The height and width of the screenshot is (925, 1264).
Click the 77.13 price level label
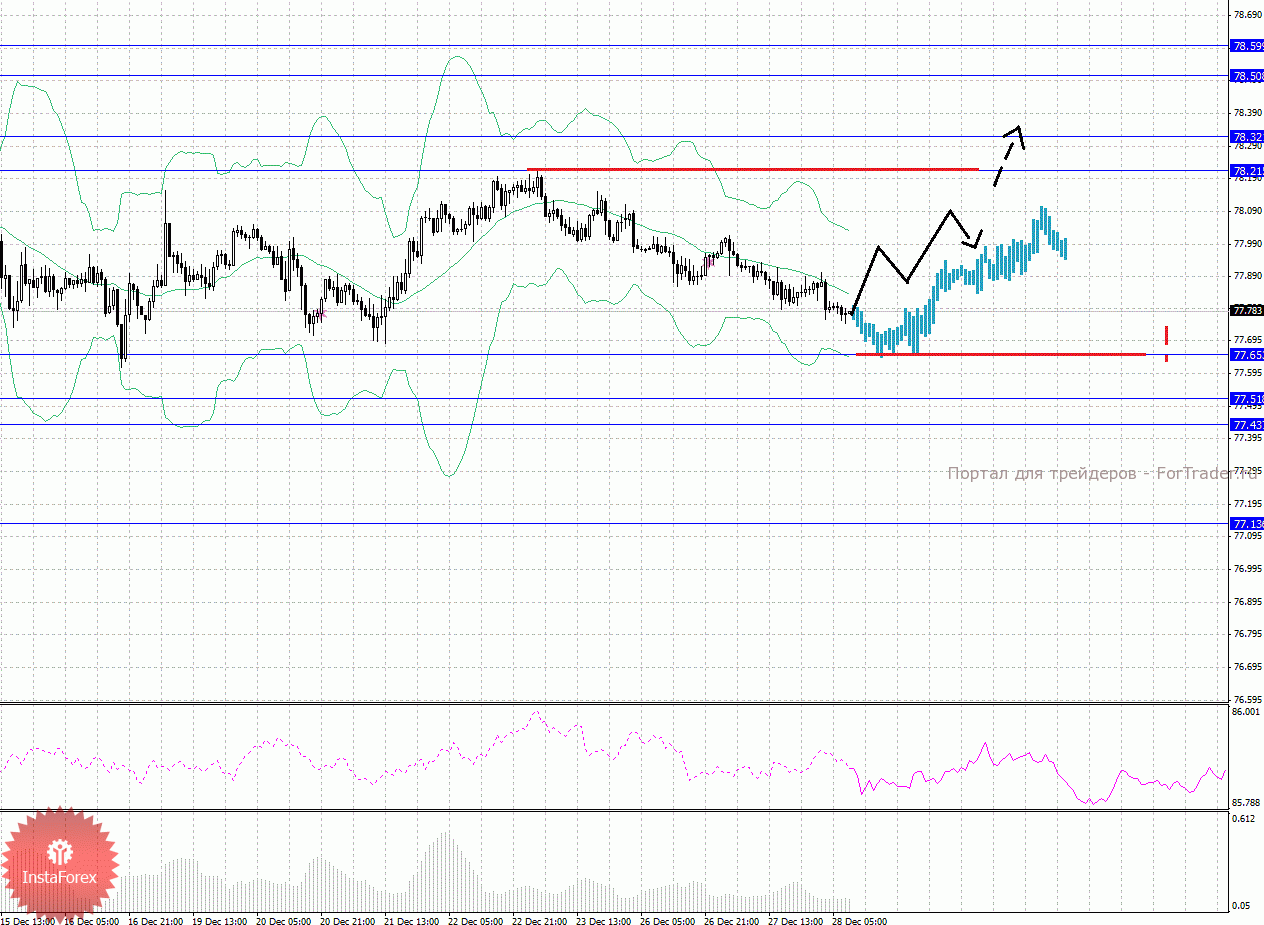click(1246, 524)
